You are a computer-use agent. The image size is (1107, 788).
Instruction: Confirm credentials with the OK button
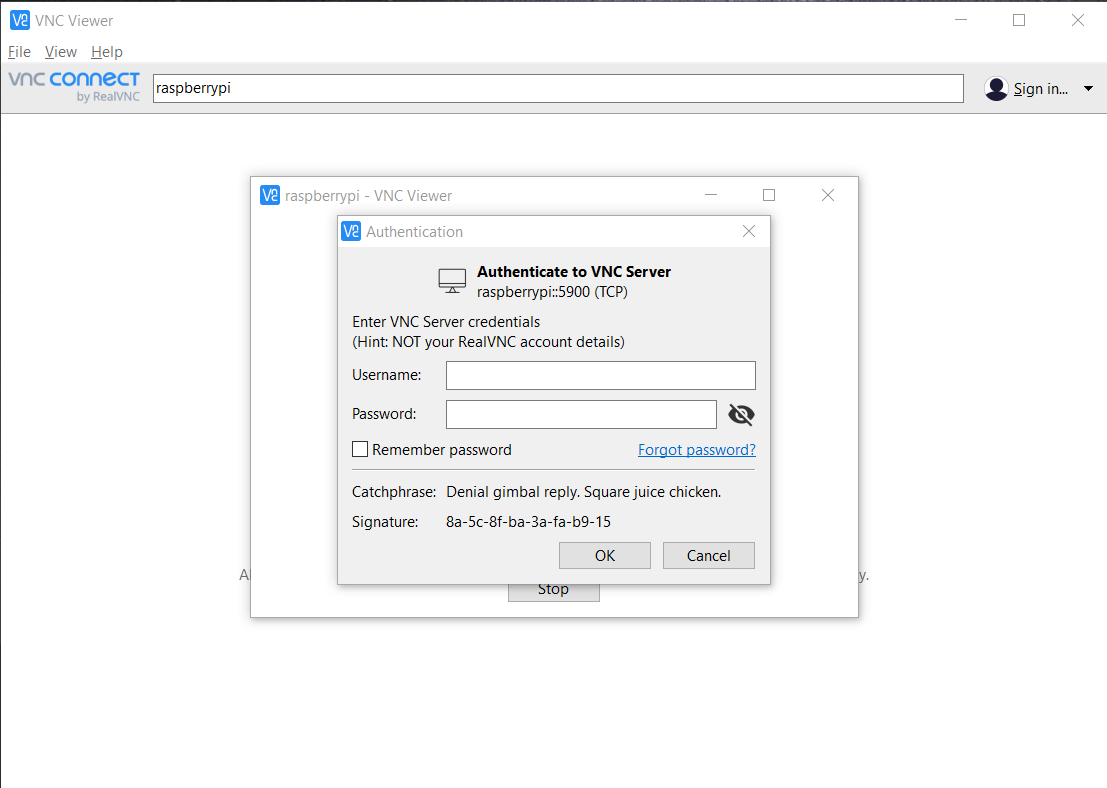604,556
